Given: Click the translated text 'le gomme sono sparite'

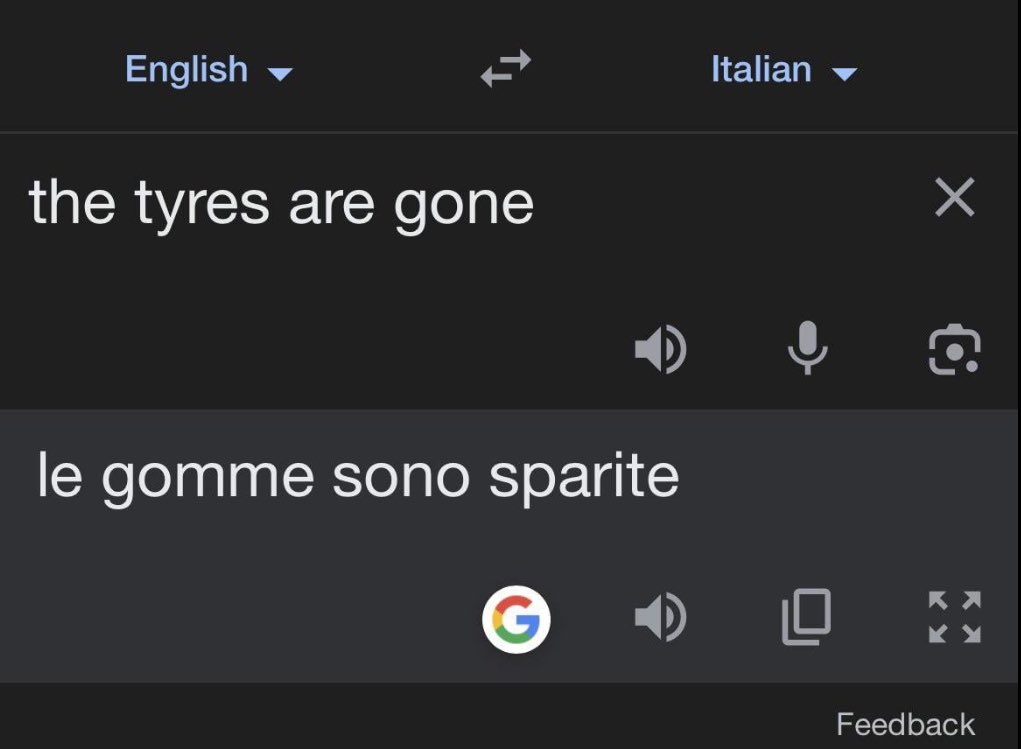Looking at the screenshot, I should click(x=358, y=477).
